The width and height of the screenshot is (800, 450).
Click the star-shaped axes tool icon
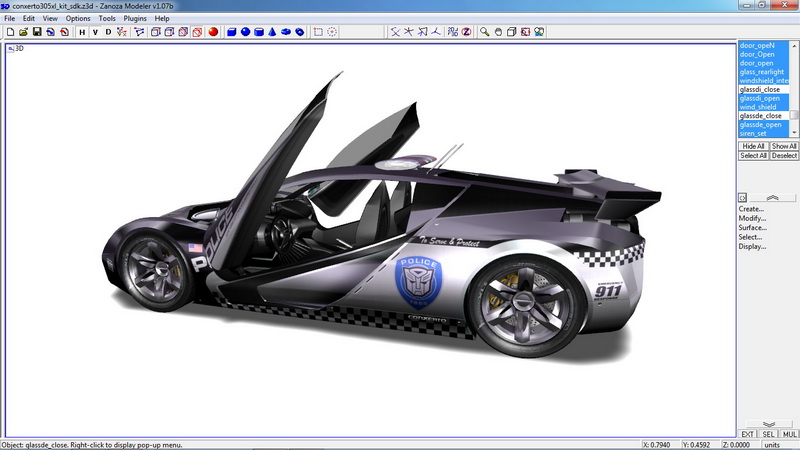[409, 32]
